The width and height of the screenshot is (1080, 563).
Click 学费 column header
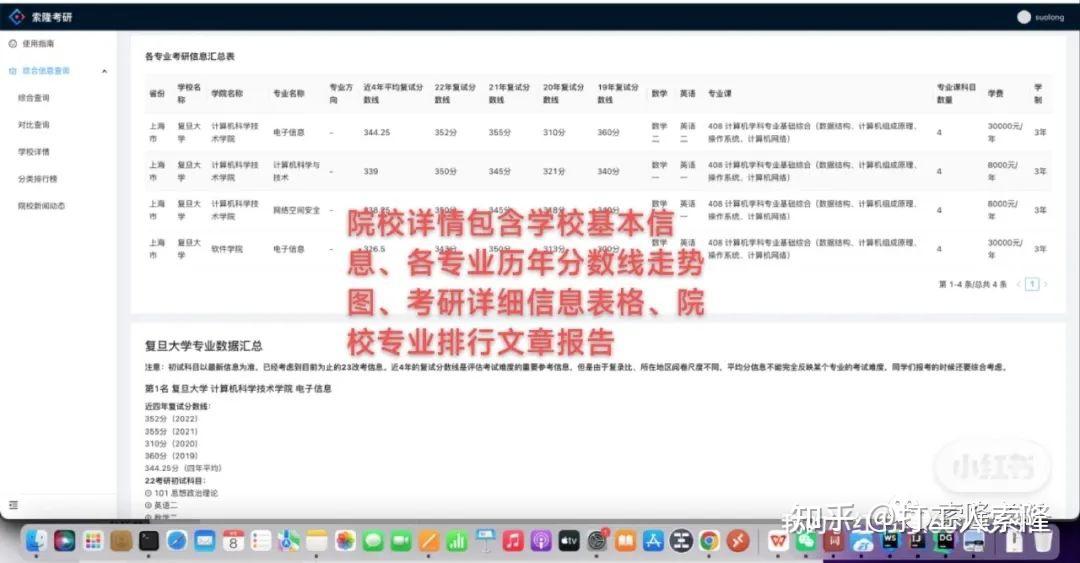995,94
